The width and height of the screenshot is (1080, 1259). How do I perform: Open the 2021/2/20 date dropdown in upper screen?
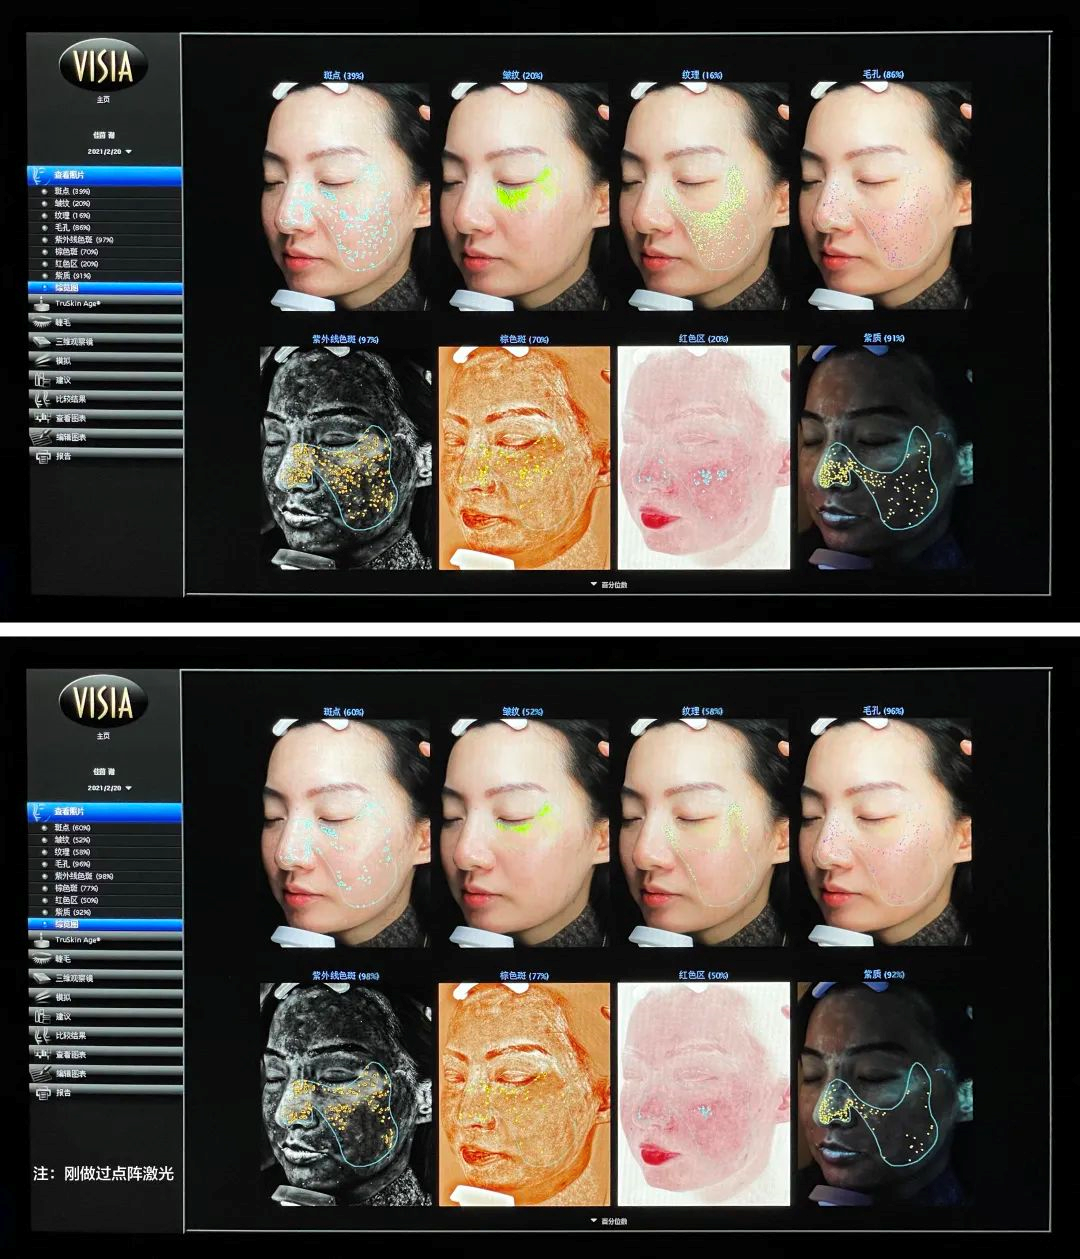(x=110, y=151)
